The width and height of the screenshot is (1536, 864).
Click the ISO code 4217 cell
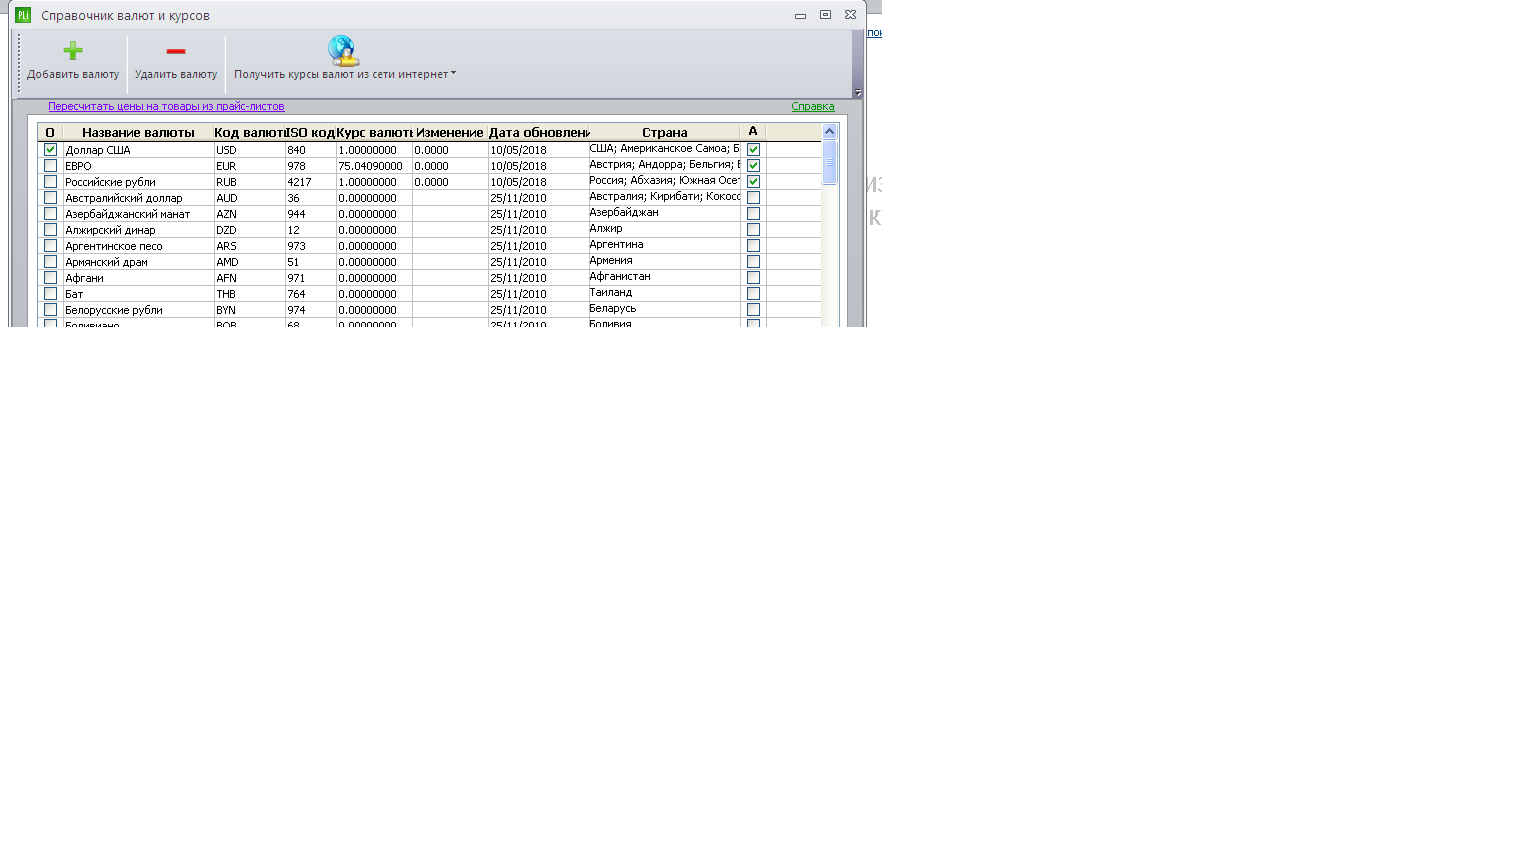[310, 182]
